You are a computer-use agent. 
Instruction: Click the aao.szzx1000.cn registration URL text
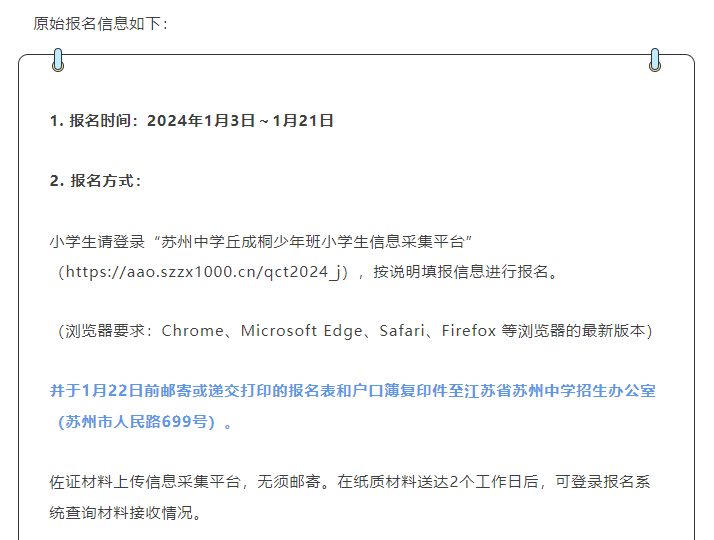203,272
